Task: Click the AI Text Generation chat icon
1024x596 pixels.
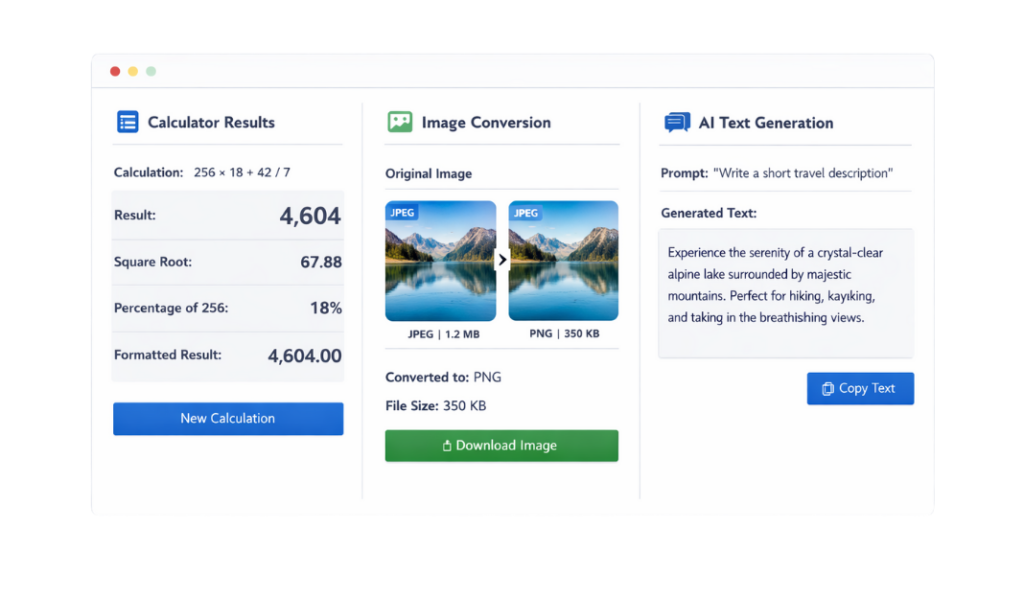Action: point(677,123)
